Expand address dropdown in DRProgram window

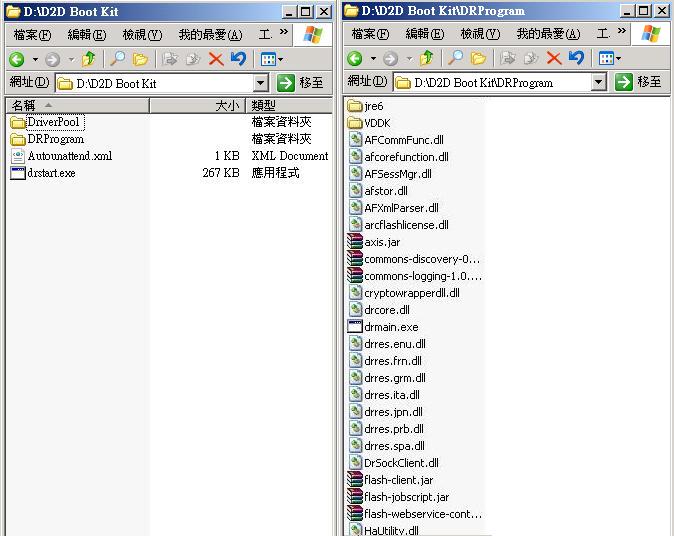(x=598, y=82)
